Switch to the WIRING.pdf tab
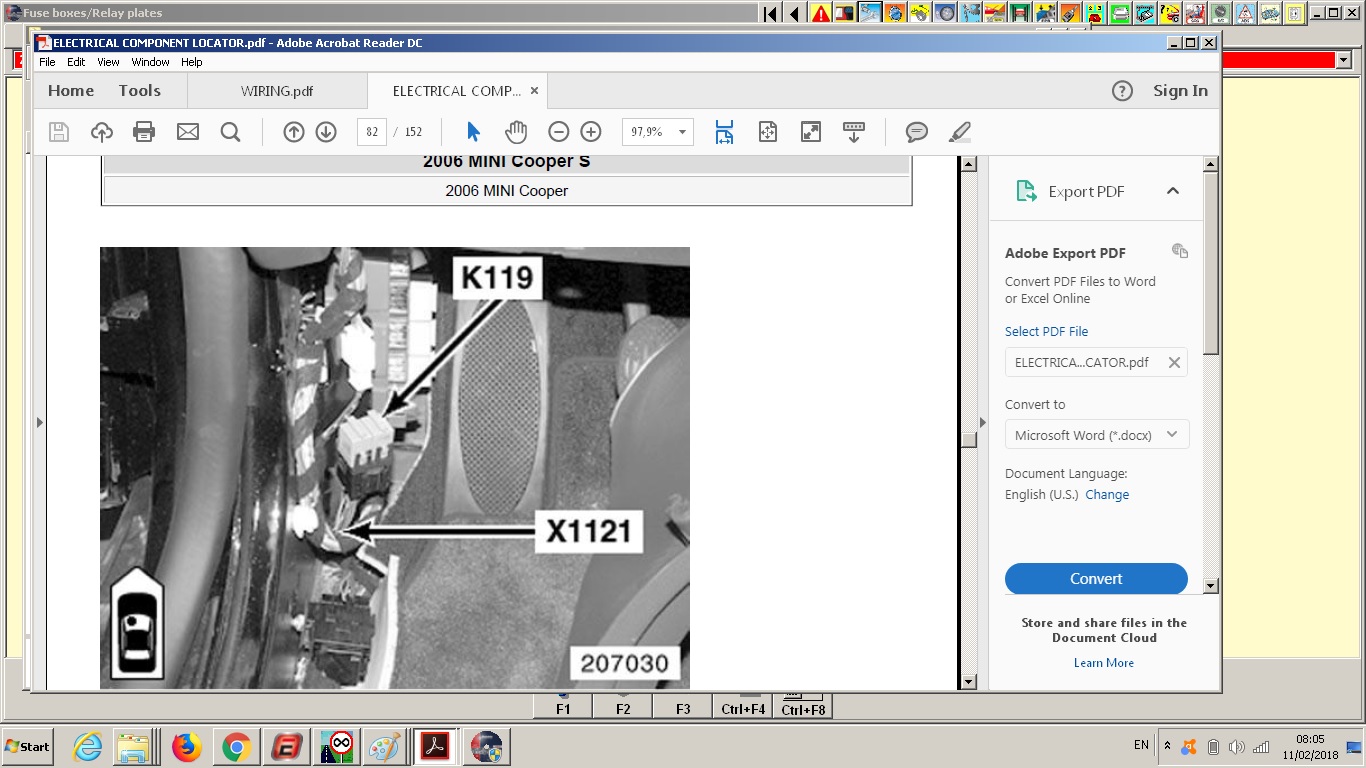Screen dimensions: 1366x768 coord(277,91)
